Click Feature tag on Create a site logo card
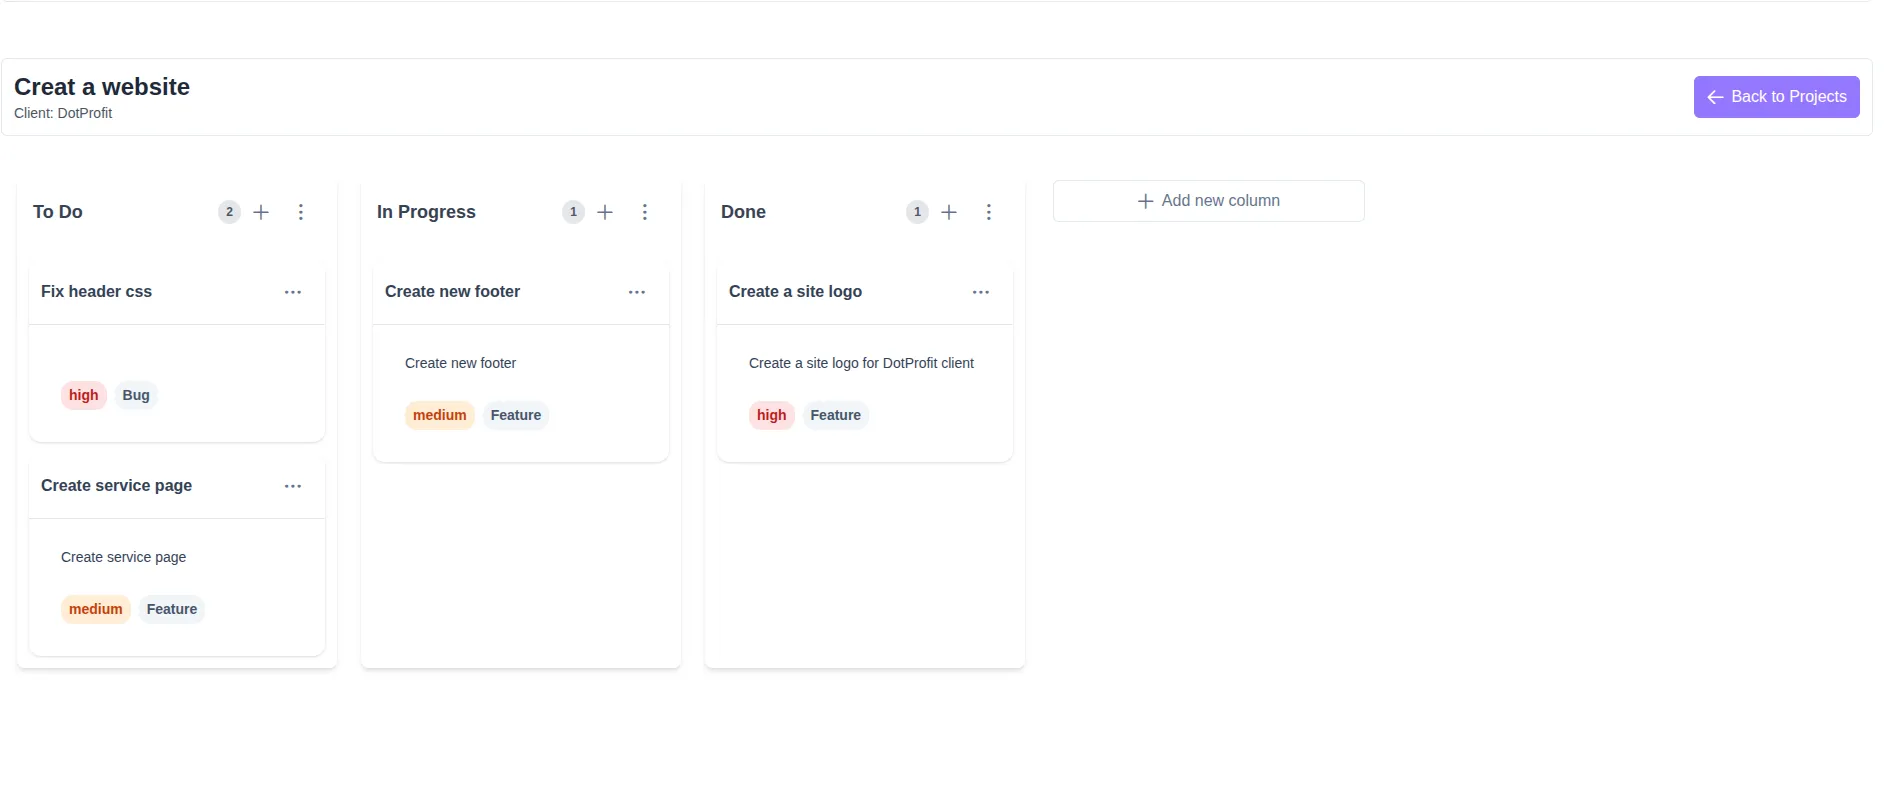This screenshot has height=812, width=1894. coord(836,415)
